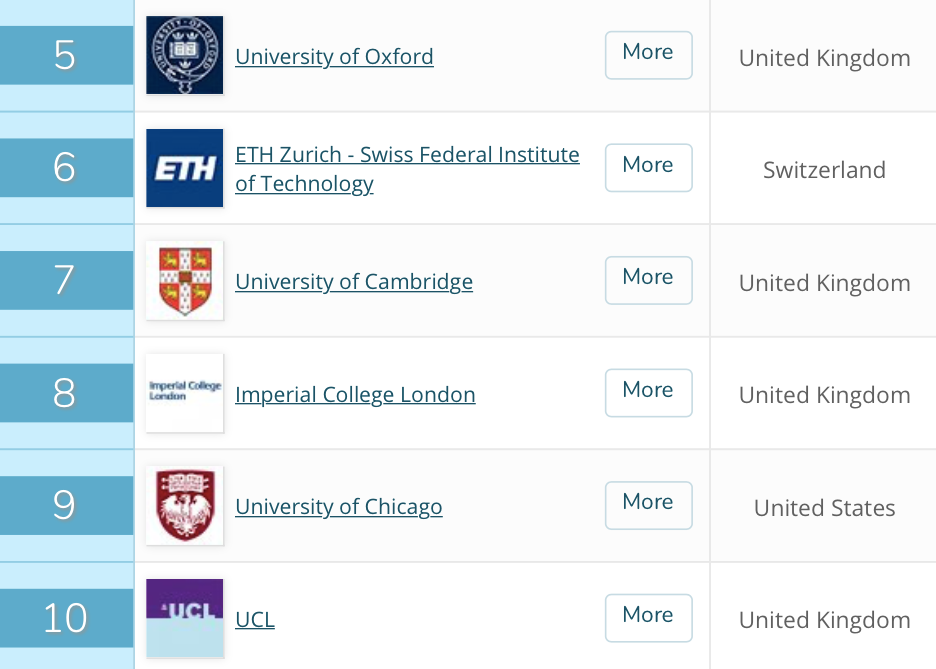Visit the University of Chicago link
The height and width of the screenshot is (669, 936).
338,507
